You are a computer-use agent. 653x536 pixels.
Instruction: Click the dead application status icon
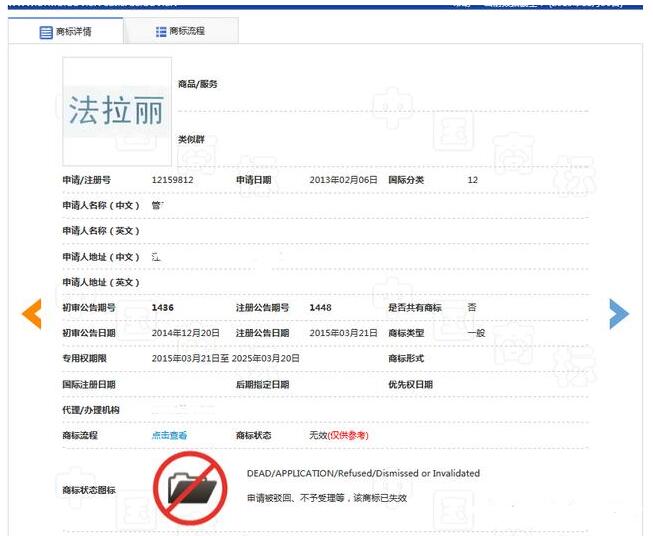pyautogui.click(x=191, y=488)
